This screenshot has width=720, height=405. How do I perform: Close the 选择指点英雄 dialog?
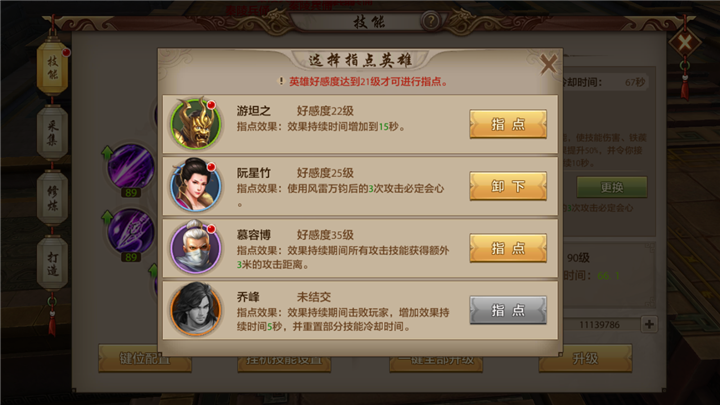tap(548, 64)
